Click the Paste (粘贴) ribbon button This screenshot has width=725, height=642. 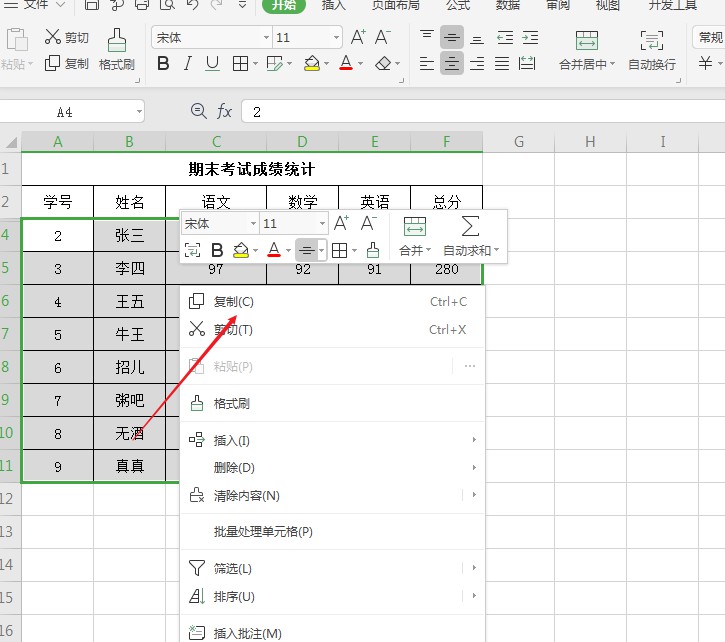(17, 49)
